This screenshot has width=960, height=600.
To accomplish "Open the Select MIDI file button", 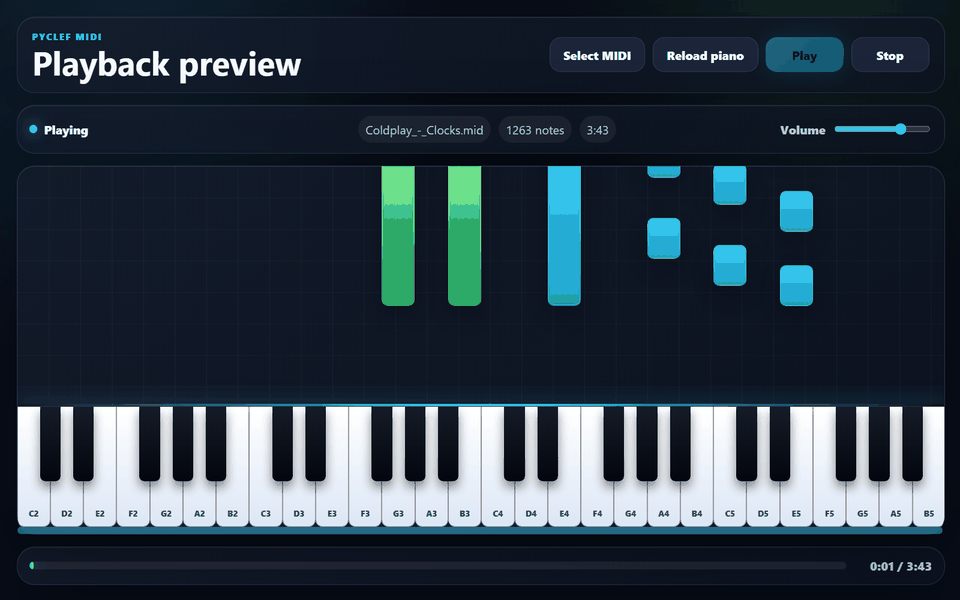I will click(597, 55).
